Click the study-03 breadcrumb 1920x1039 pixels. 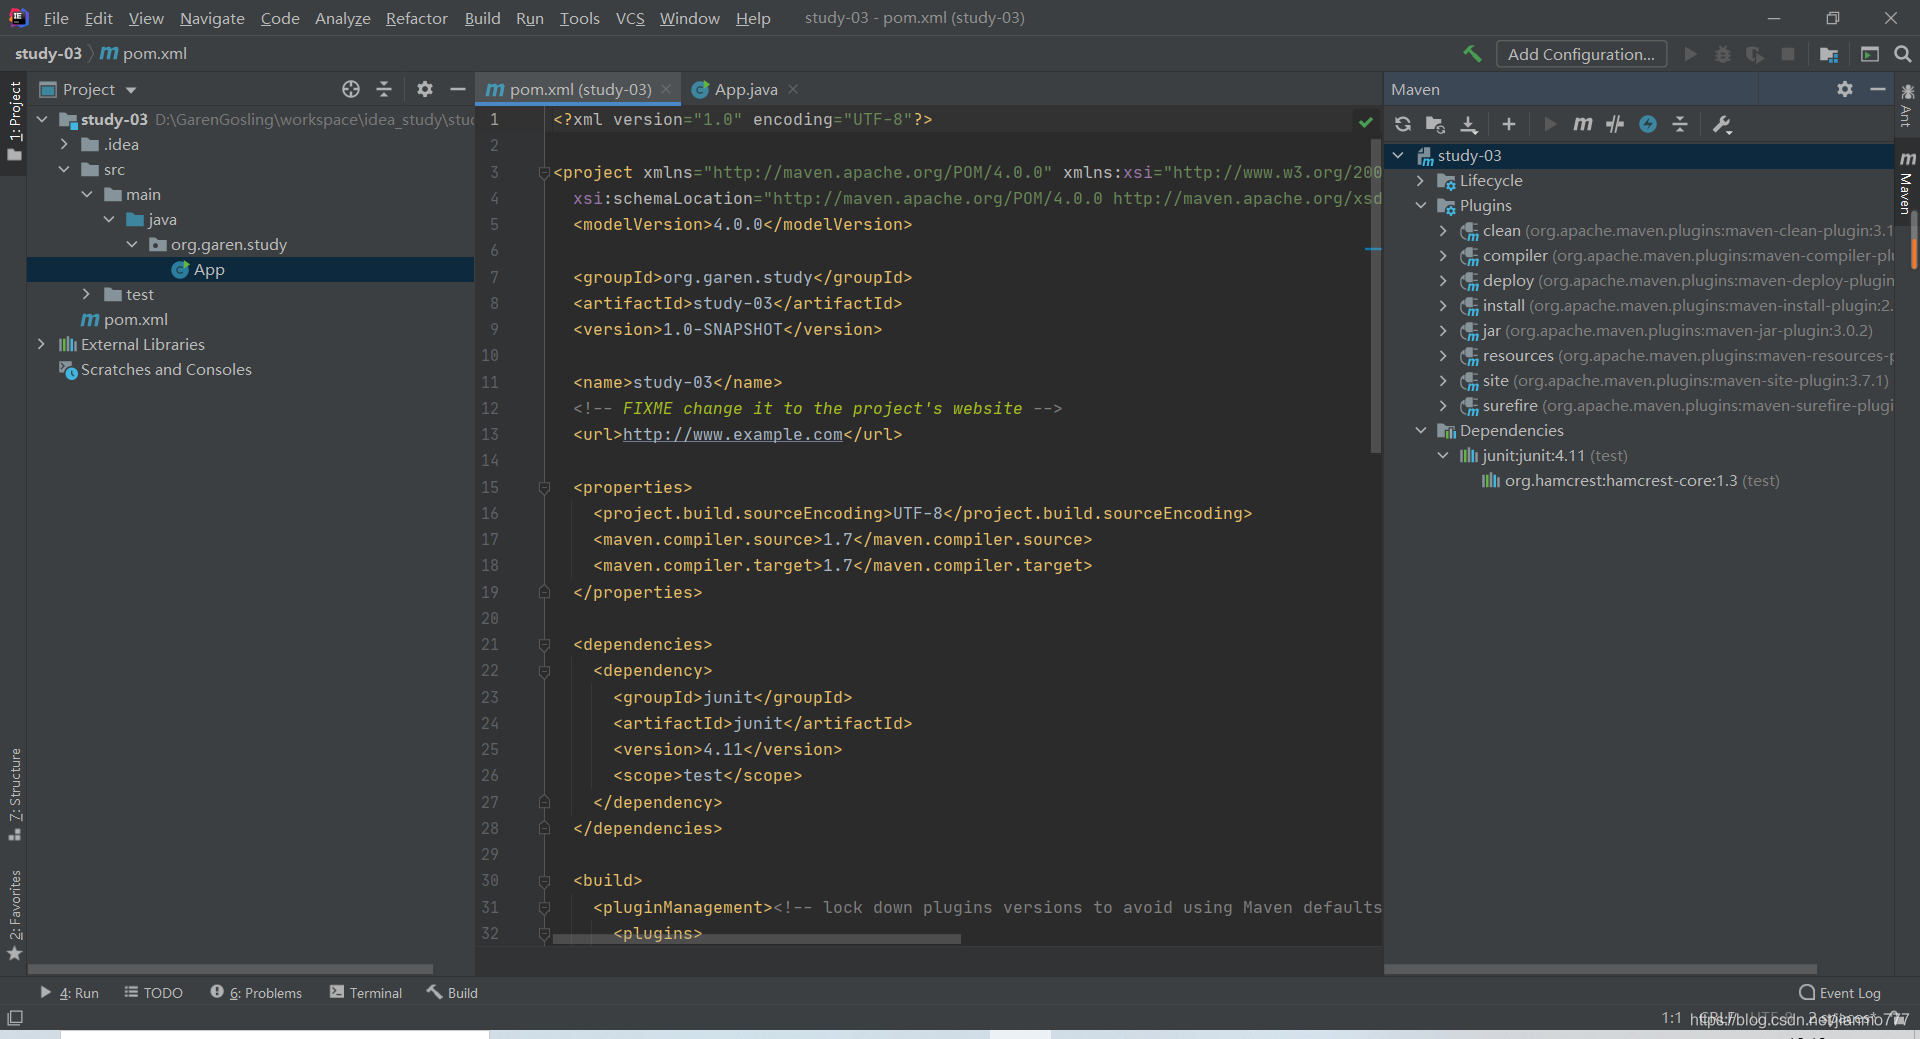(48, 53)
